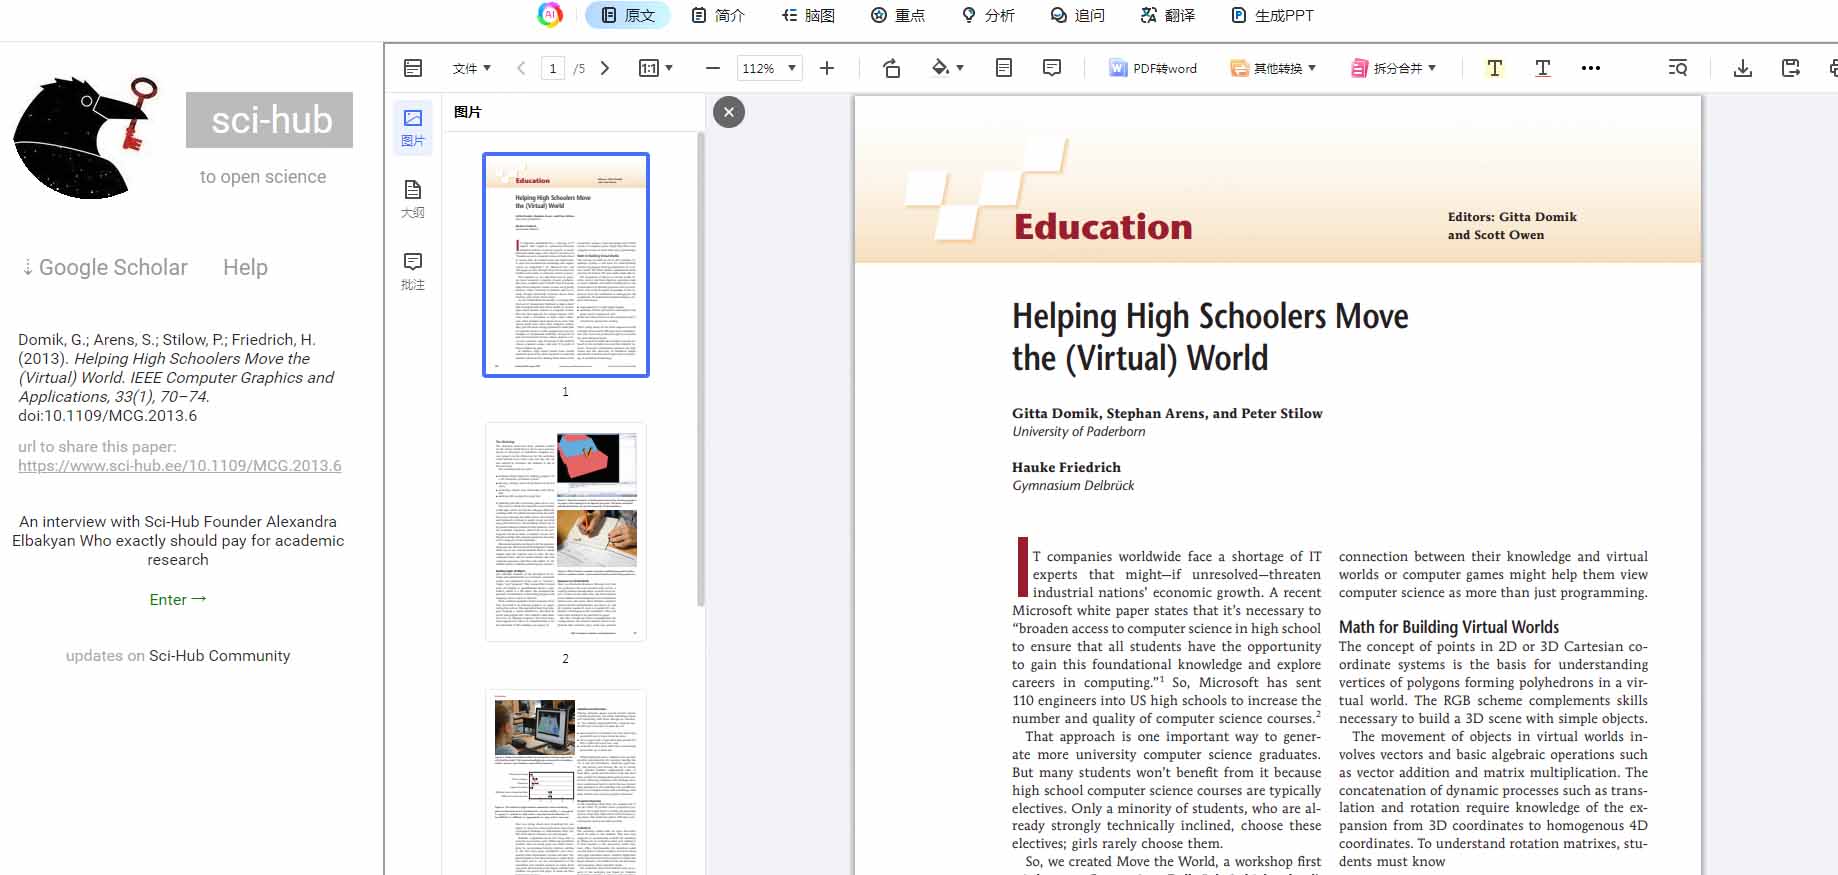Select the highlighted T text tool
Image resolution: width=1838 pixels, height=875 pixels.
[x=1494, y=68]
